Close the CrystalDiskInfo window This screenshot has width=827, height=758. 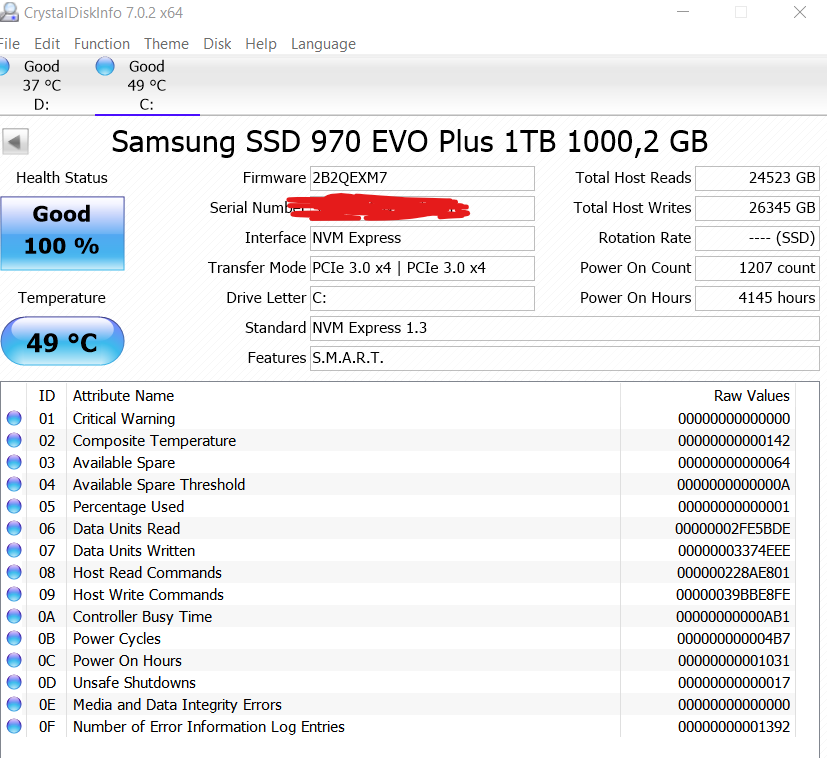point(800,12)
